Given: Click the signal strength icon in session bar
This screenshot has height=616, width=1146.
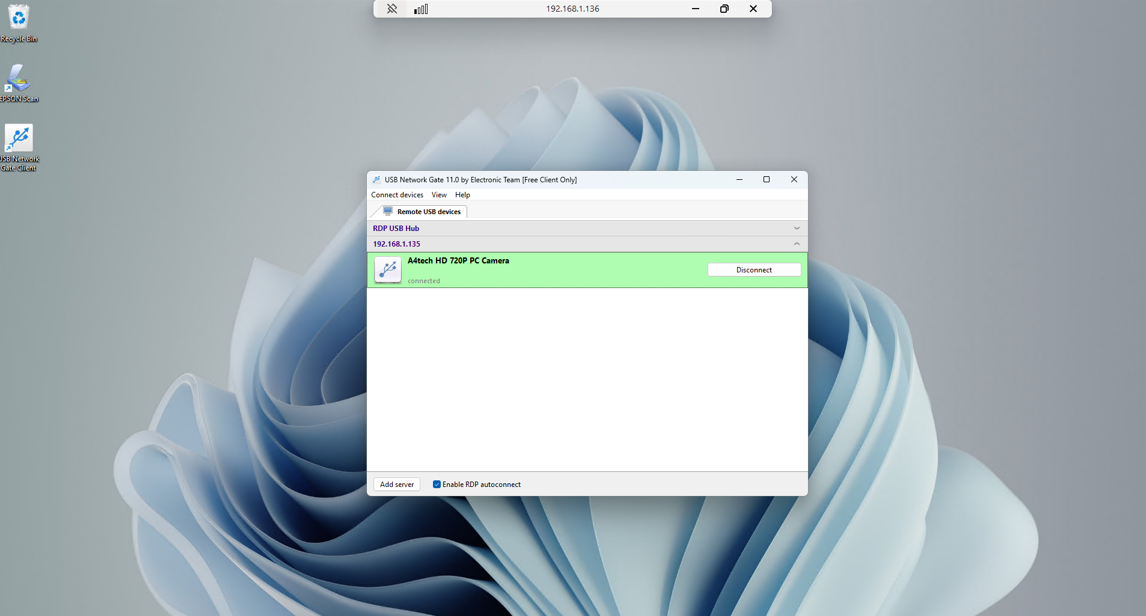Looking at the screenshot, I should (421, 9).
